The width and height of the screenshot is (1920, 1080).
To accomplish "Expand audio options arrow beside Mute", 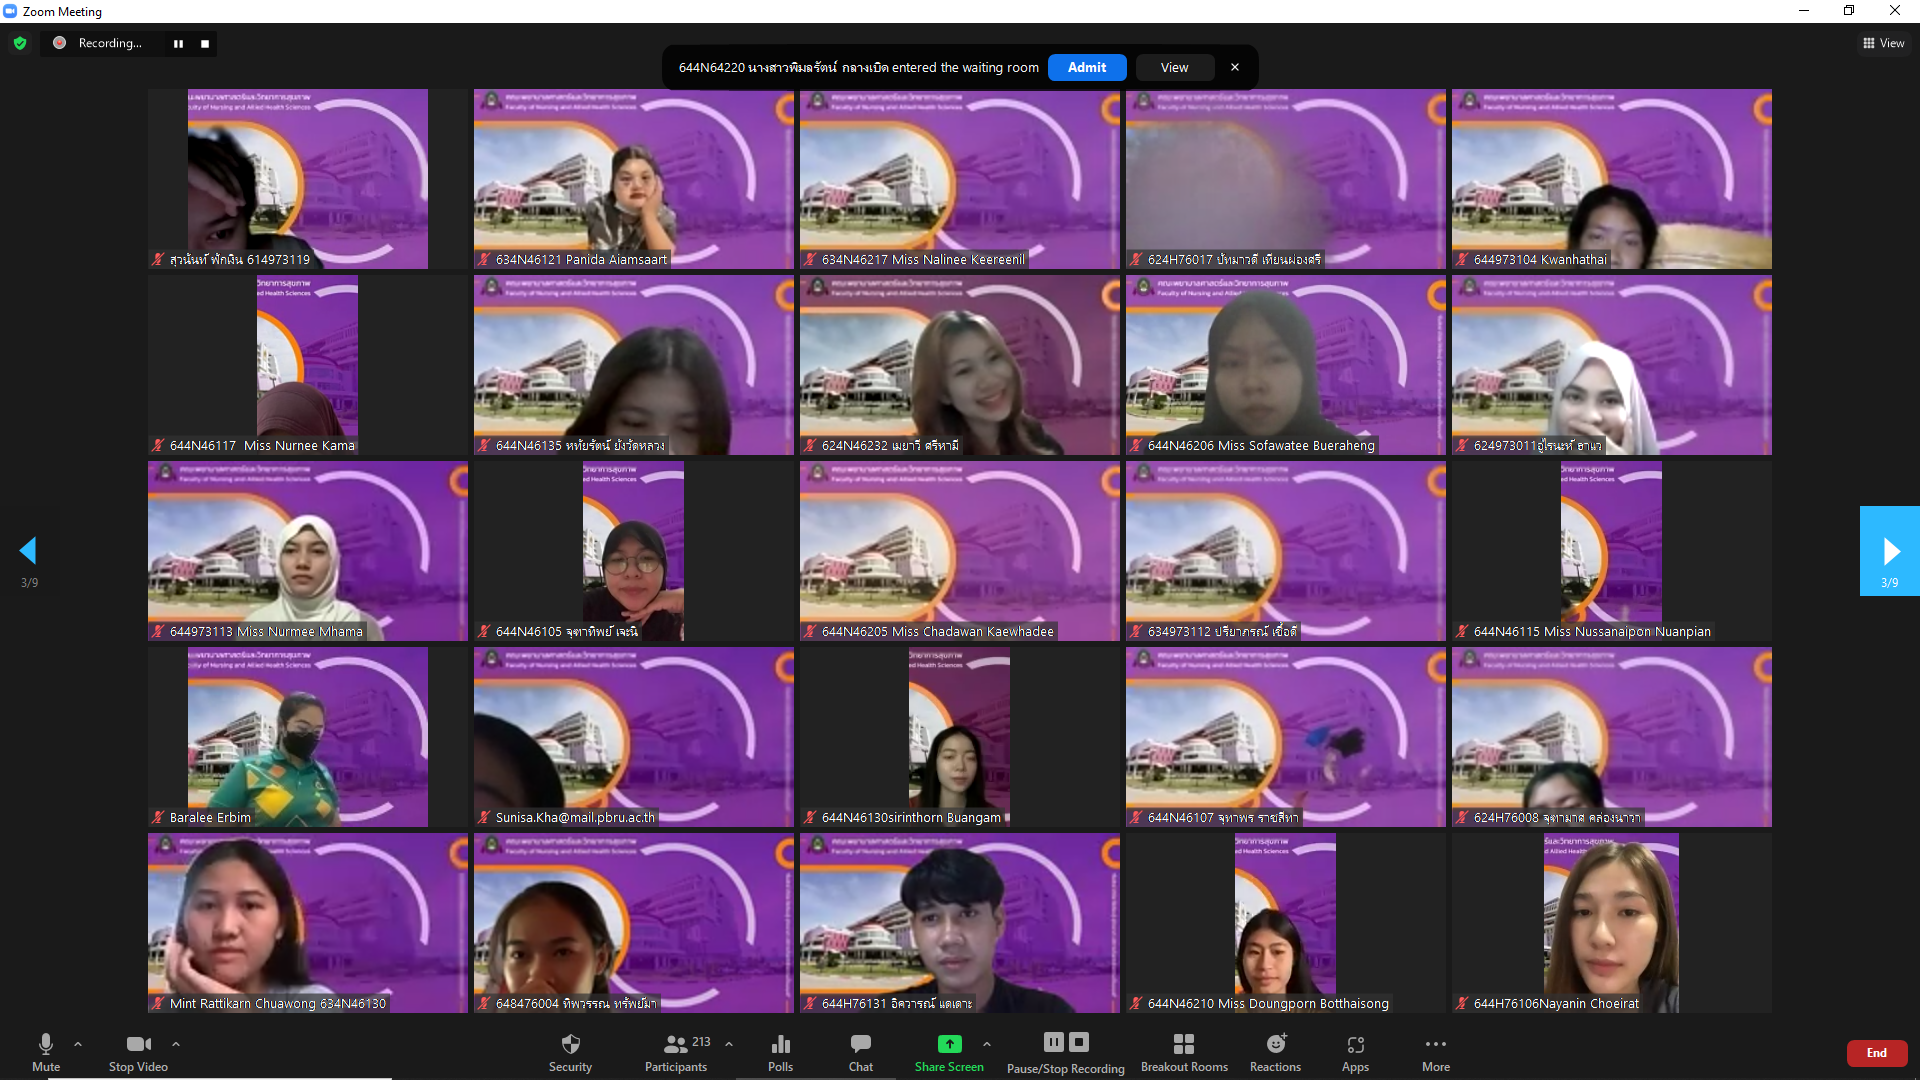I will (x=78, y=1044).
